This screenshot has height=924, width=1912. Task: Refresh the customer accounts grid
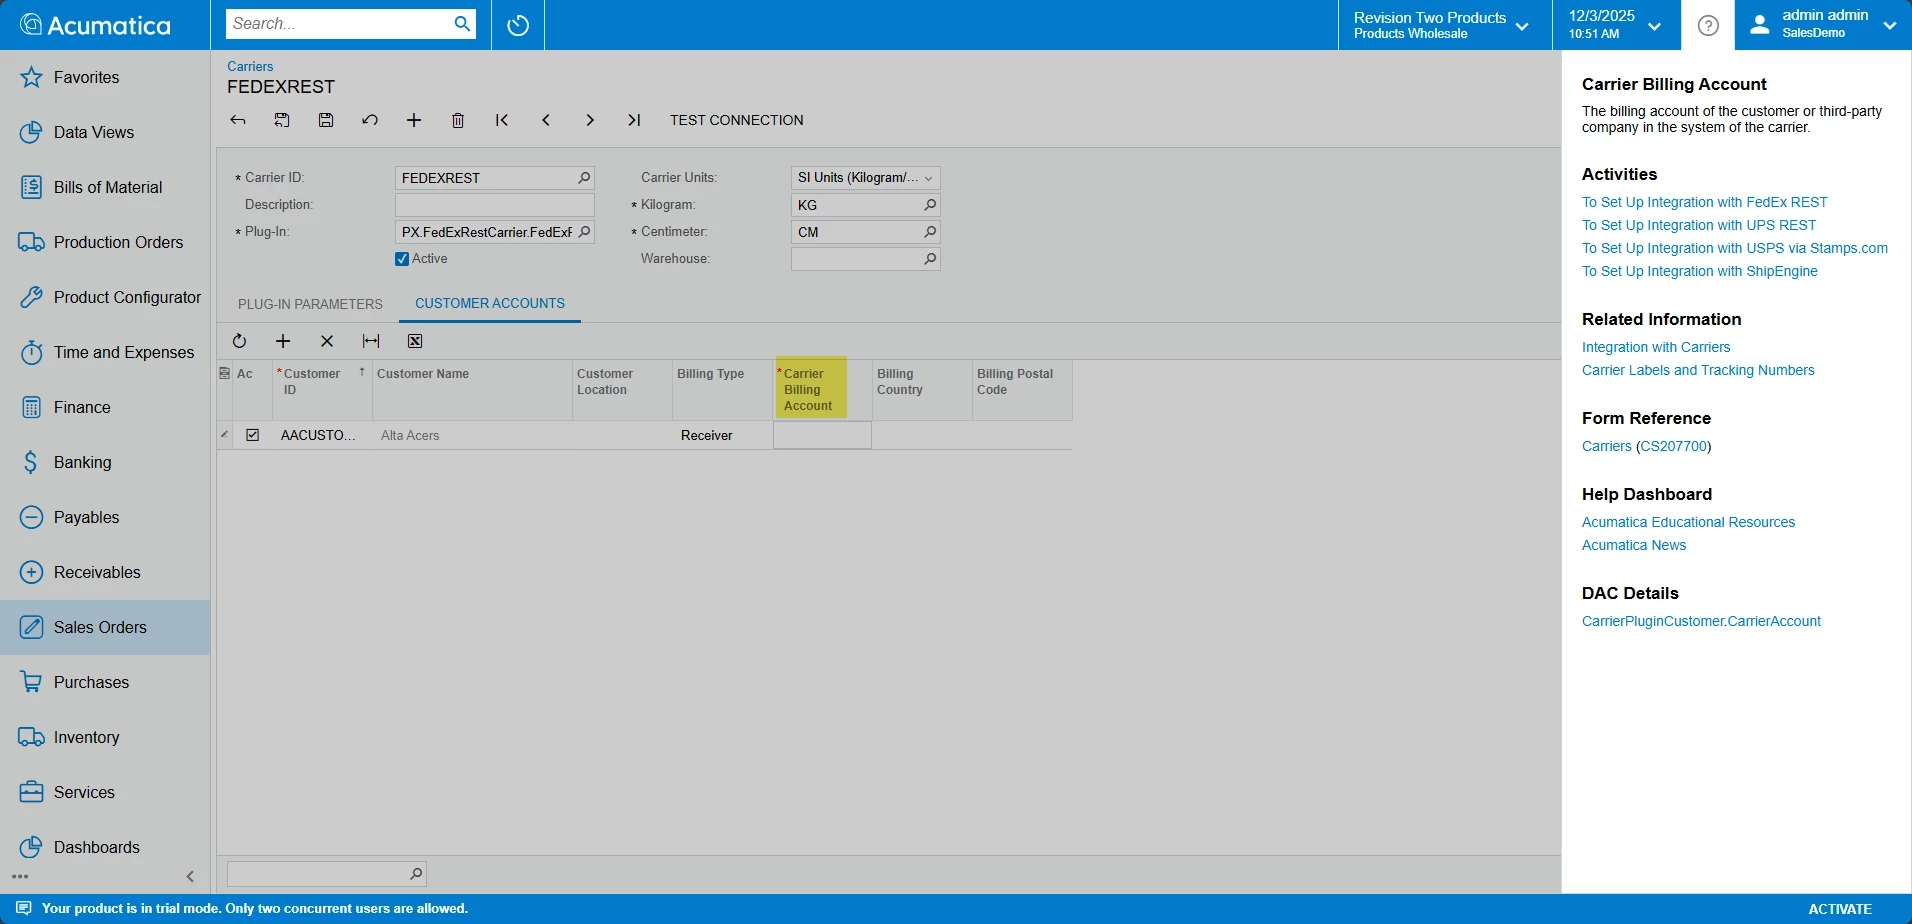click(239, 341)
